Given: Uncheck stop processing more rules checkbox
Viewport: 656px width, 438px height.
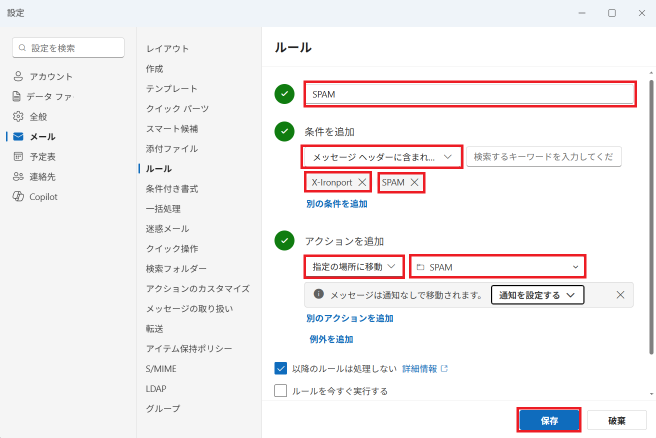Looking at the screenshot, I should click(280, 369).
